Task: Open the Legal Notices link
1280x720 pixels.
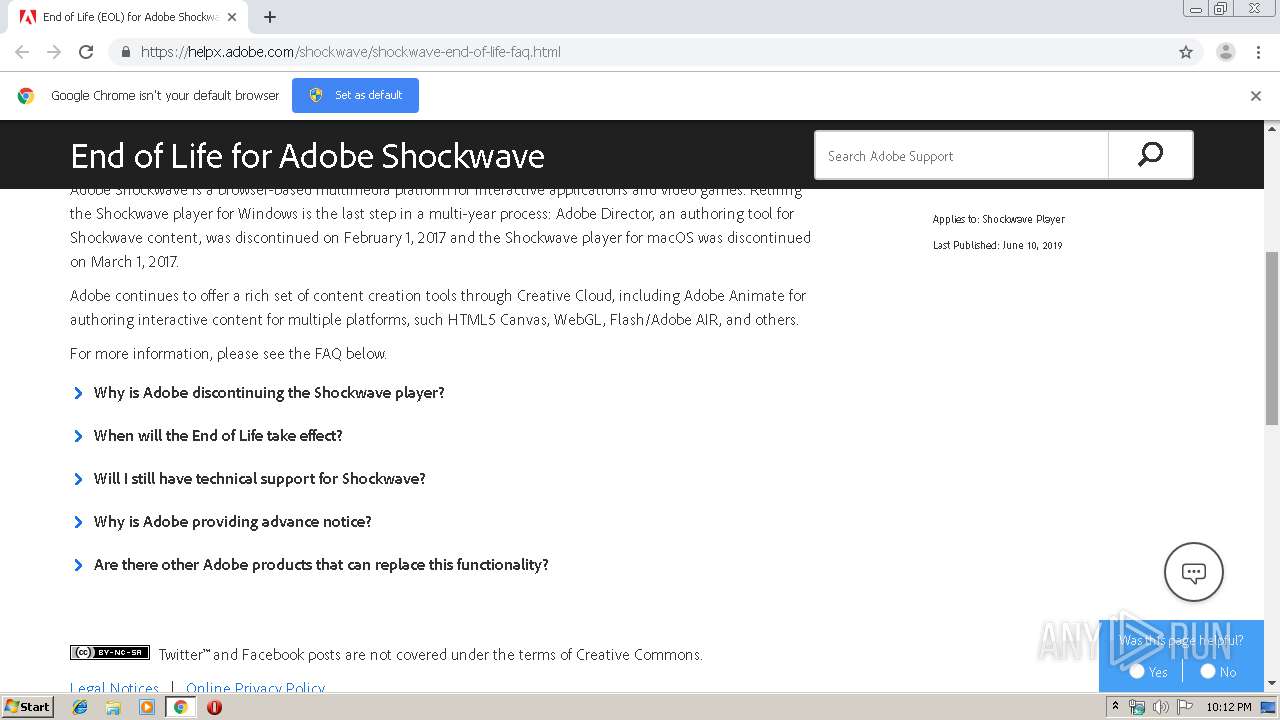Action: 114,687
